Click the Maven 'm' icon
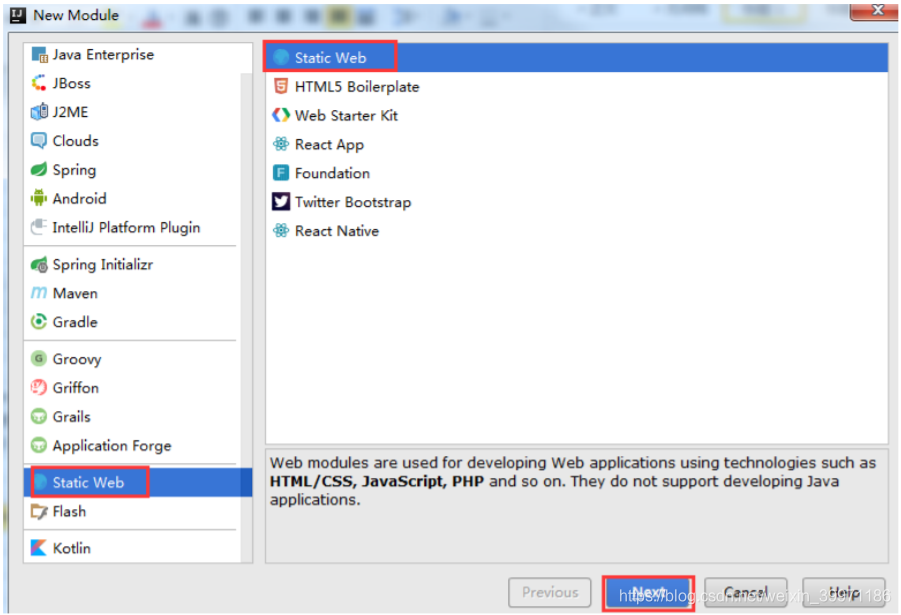The width and height of the screenshot is (901, 615). click(x=39, y=293)
